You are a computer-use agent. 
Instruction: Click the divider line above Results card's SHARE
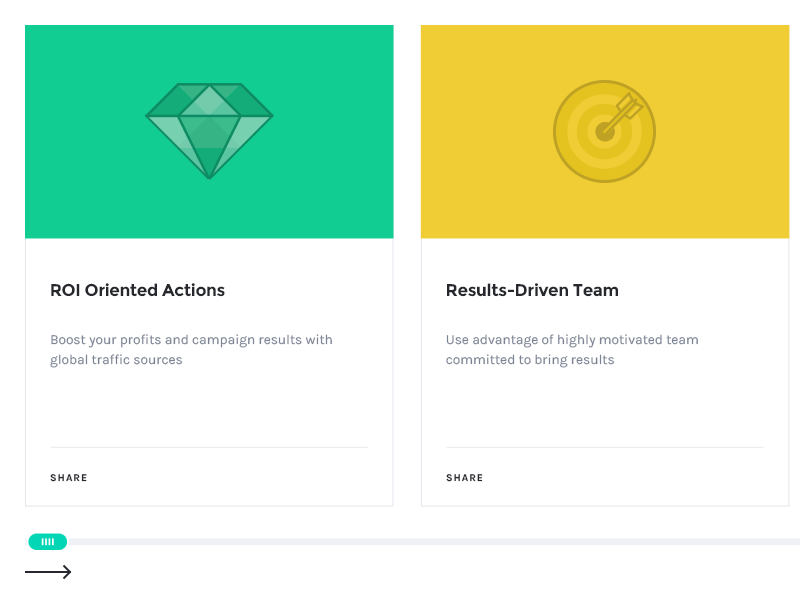604,447
